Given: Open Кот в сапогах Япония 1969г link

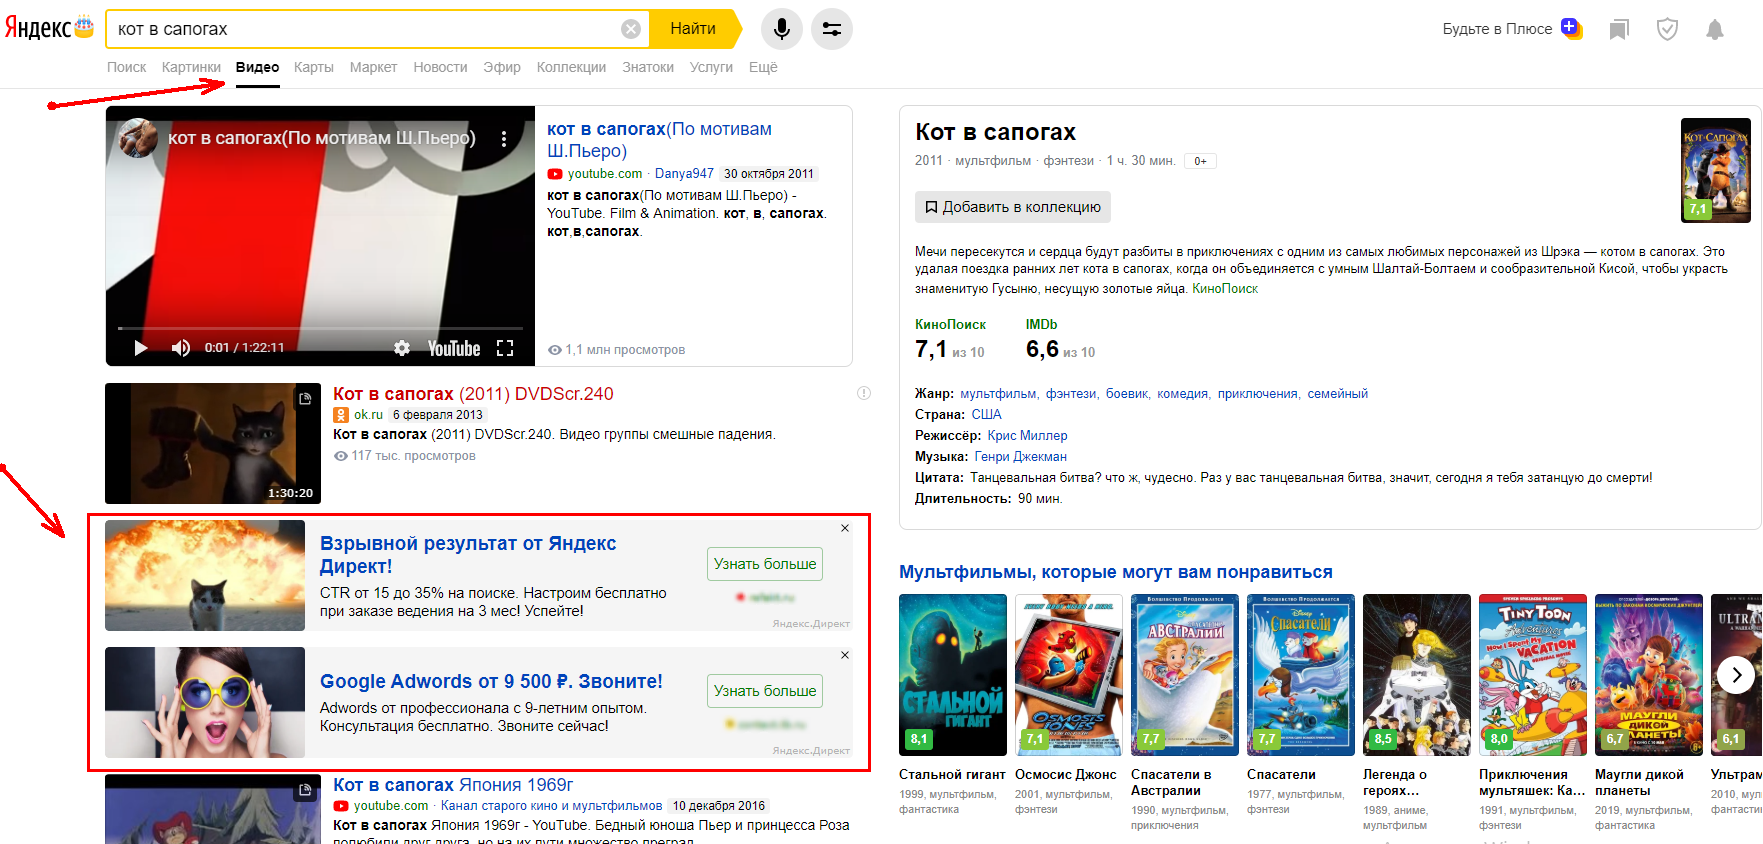Looking at the screenshot, I should tap(453, 785).
